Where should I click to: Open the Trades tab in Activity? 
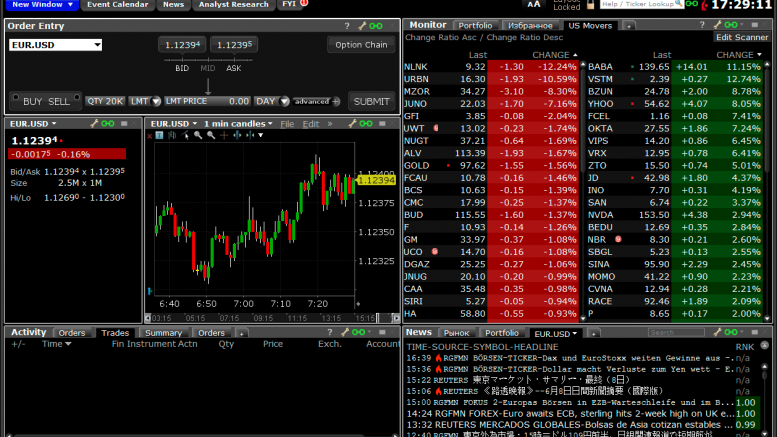pyautogui.click(x=115, y=332)
